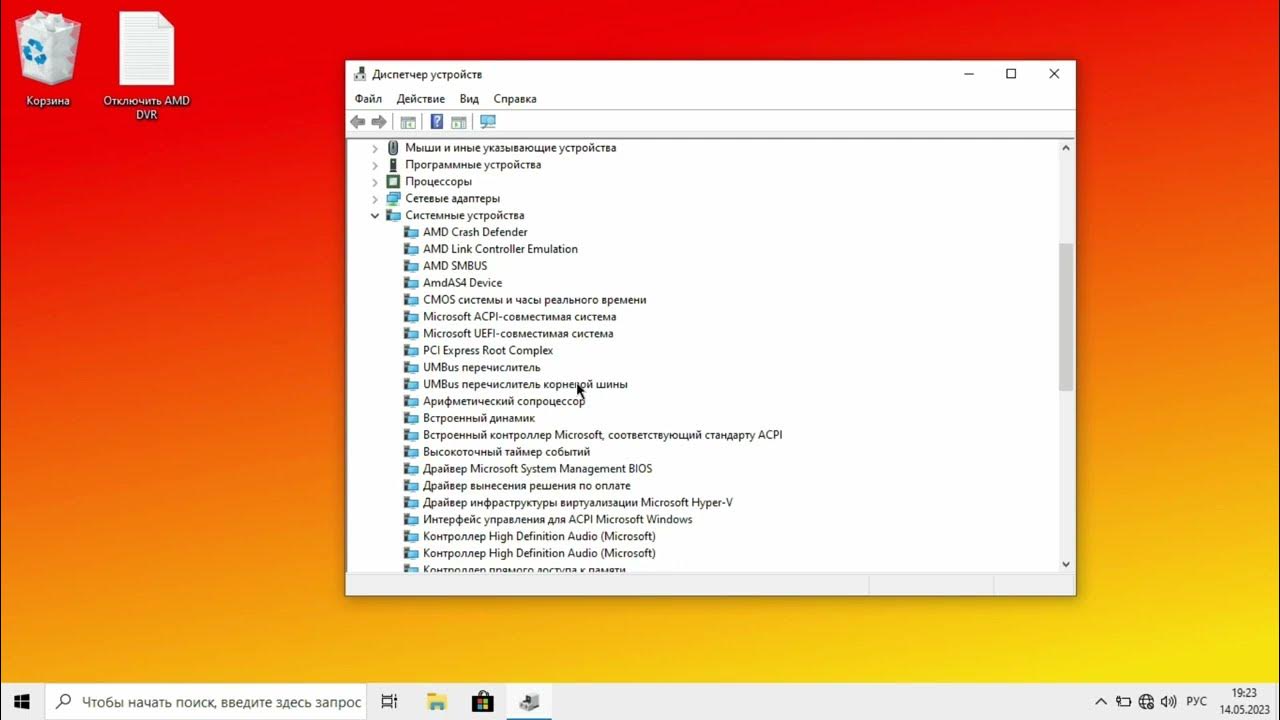Select Microsoft UEFI-совместимая система
This screenshot has width=1280, height=720.
click(x=518, y=334)
